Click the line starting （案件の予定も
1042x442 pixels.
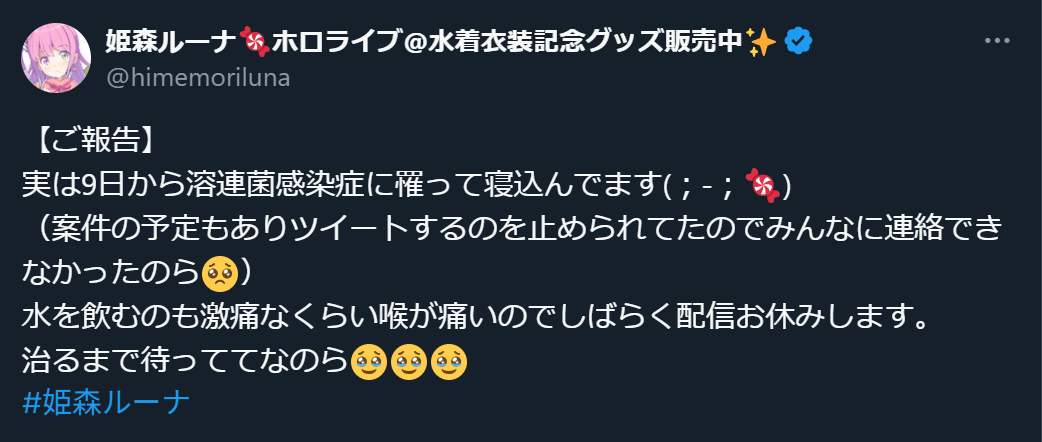click(x=513, y=229)
